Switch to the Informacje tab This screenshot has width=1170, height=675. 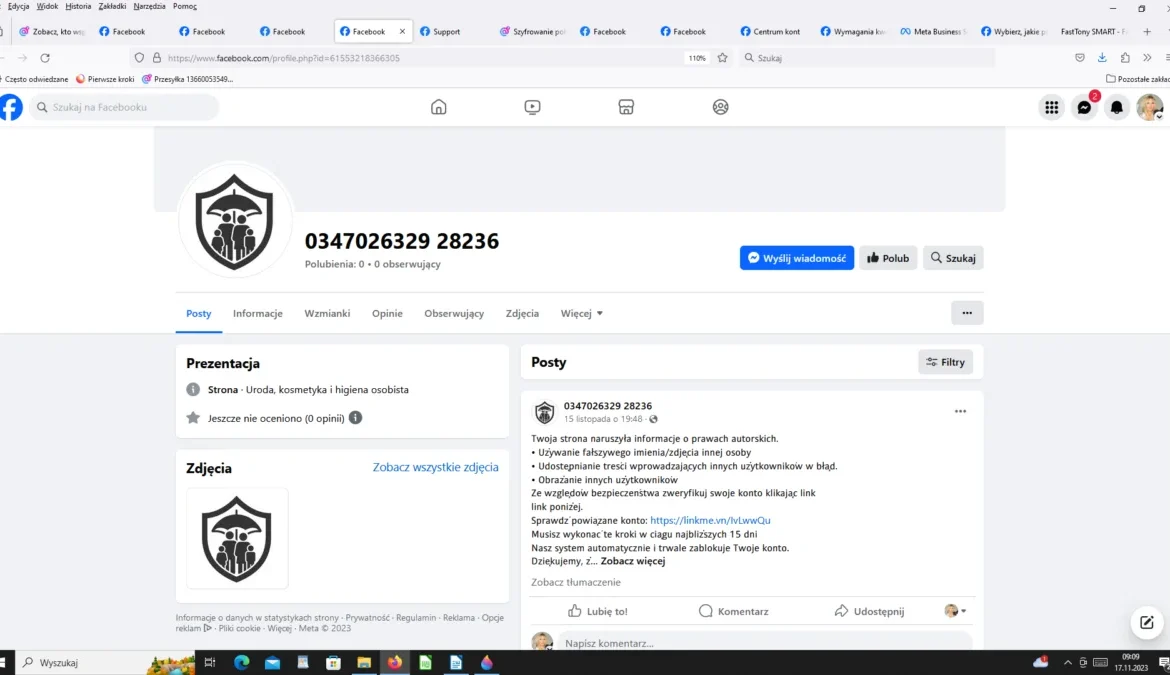(x=258, y=313)
